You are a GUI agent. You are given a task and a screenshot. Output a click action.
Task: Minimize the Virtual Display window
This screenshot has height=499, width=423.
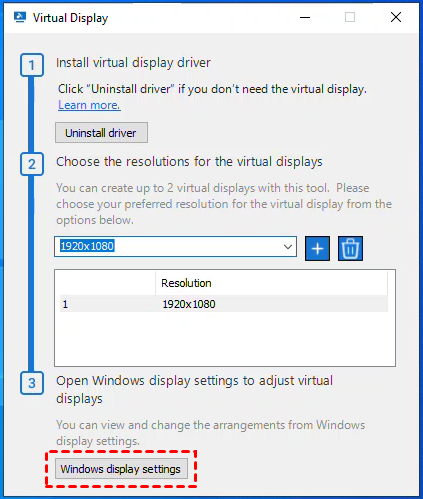coord(305,17)
